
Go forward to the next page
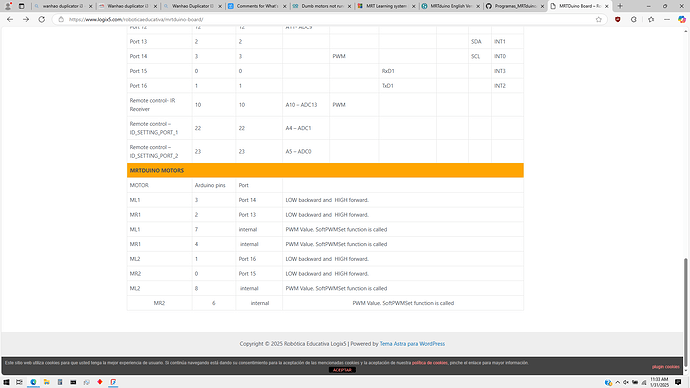coord(26,19)
